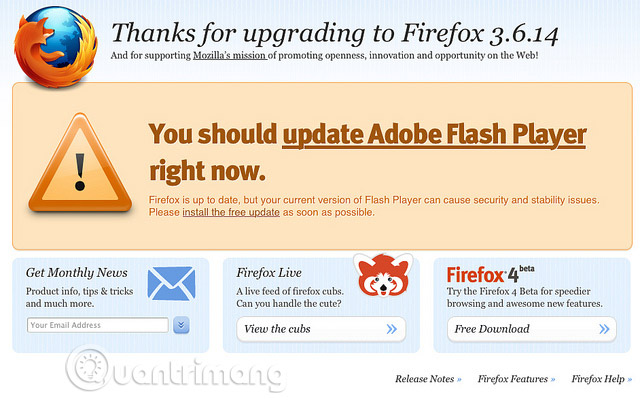Follow the update Adobe Flash Player link
This screenshot has width=640, height=406.
pos(434,135)
